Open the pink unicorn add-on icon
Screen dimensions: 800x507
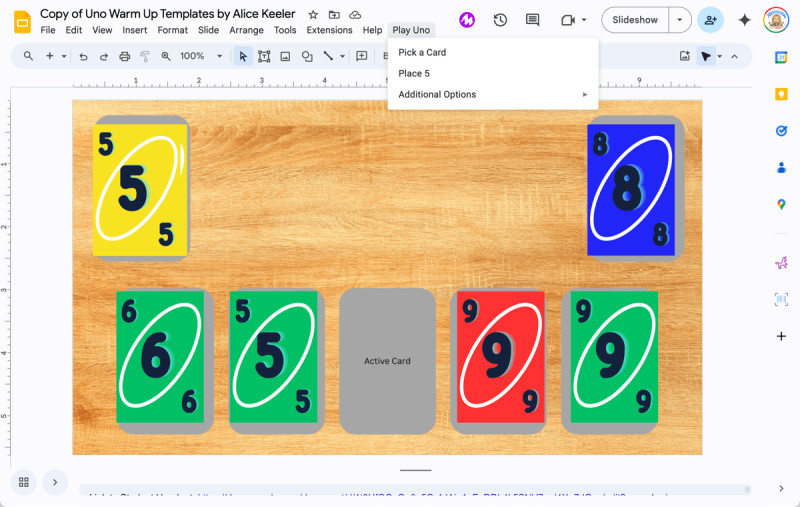coord(781,263)
